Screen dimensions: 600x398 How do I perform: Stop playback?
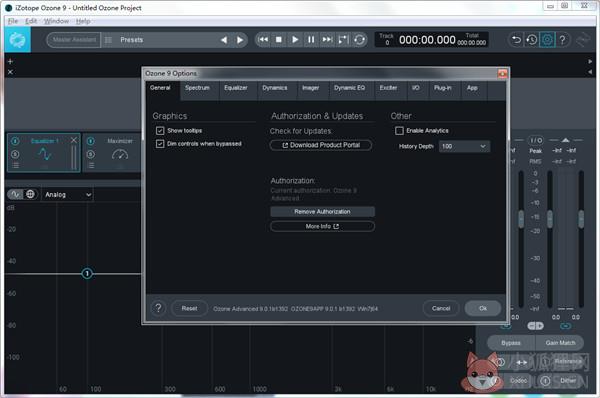279,39
